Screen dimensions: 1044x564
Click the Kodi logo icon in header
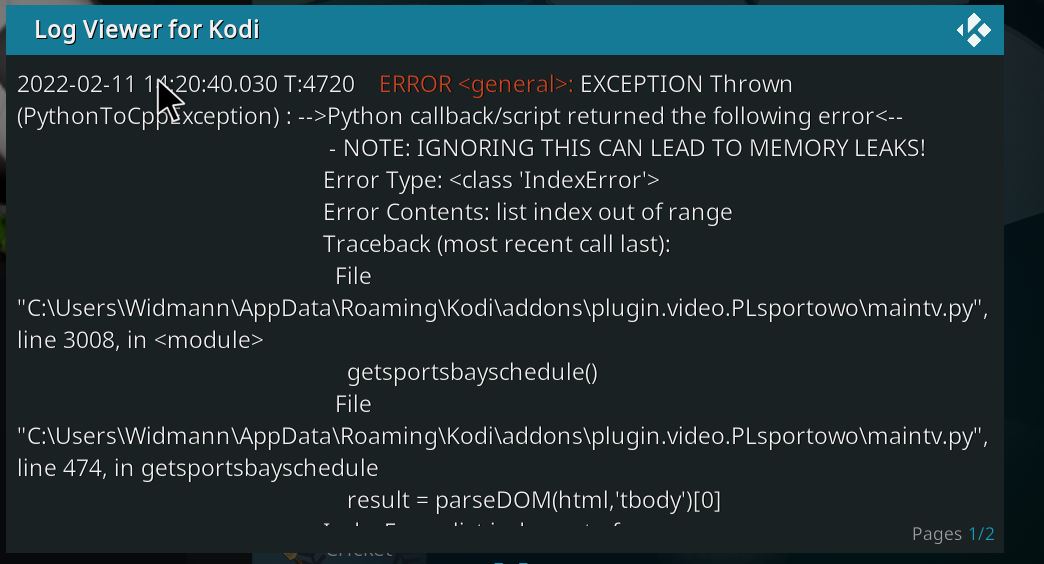[973, 30]
